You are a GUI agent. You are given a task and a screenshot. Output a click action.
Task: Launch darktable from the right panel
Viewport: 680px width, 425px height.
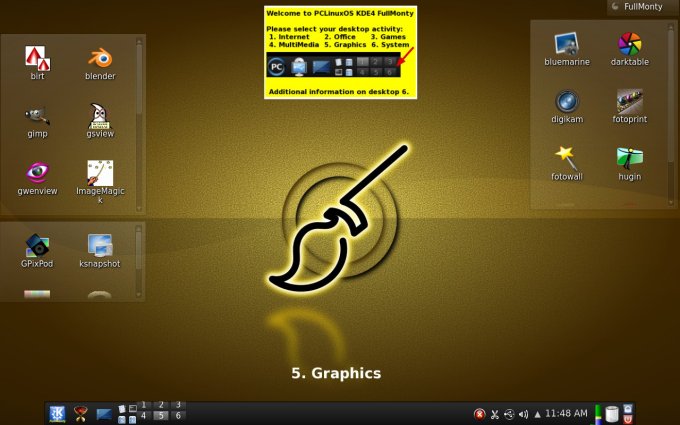[630, 44]
